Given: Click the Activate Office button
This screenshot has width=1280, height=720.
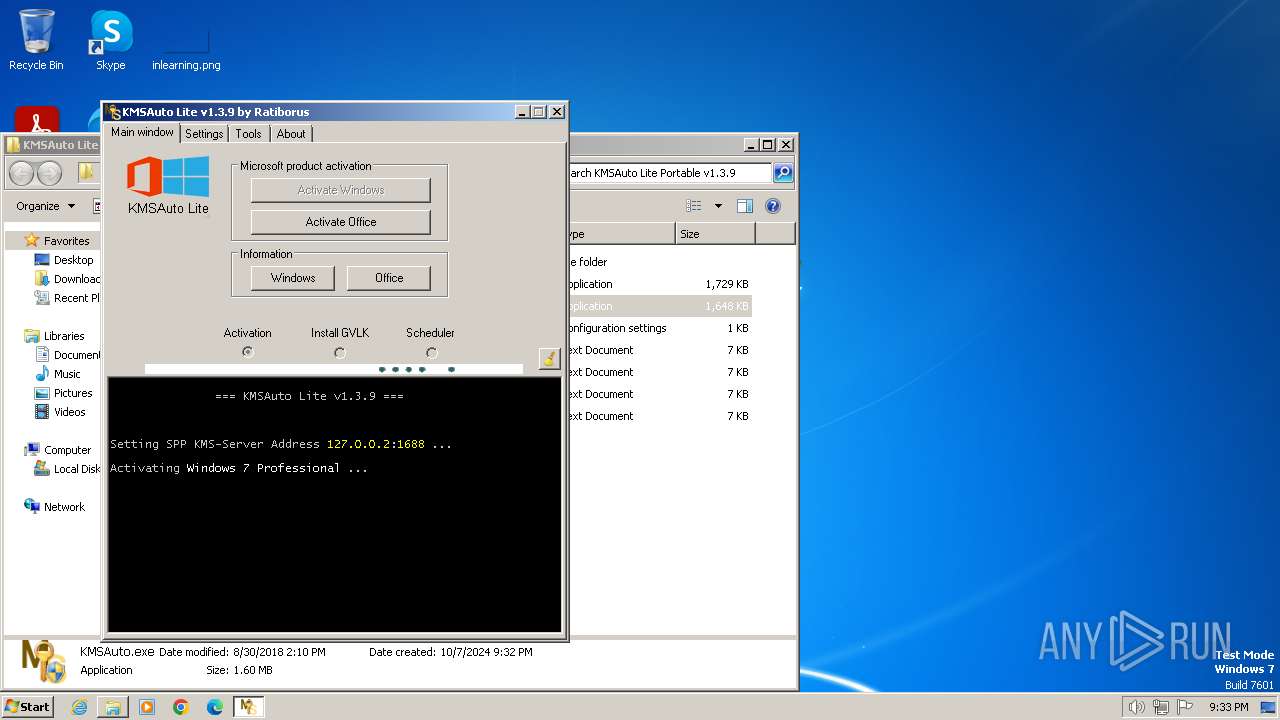Looking at the screenshot, I should (x=341, y=222).
